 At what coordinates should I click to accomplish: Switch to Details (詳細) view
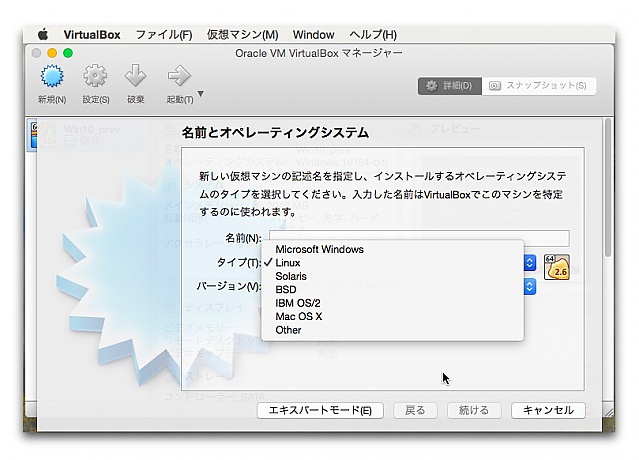click(449, 86)
